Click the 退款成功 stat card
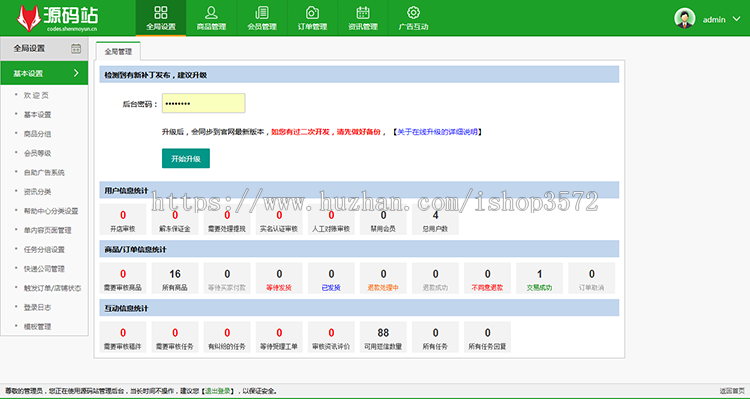The image size is (750, 399). pyautogui.click(x=435, y=278)
